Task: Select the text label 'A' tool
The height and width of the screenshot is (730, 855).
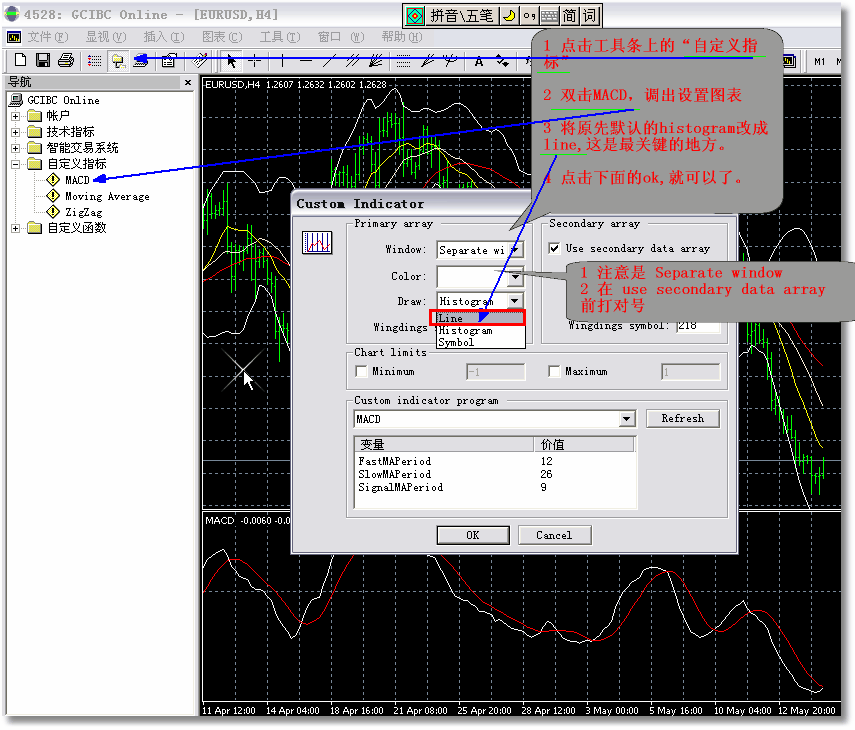Action: [479, 61]
